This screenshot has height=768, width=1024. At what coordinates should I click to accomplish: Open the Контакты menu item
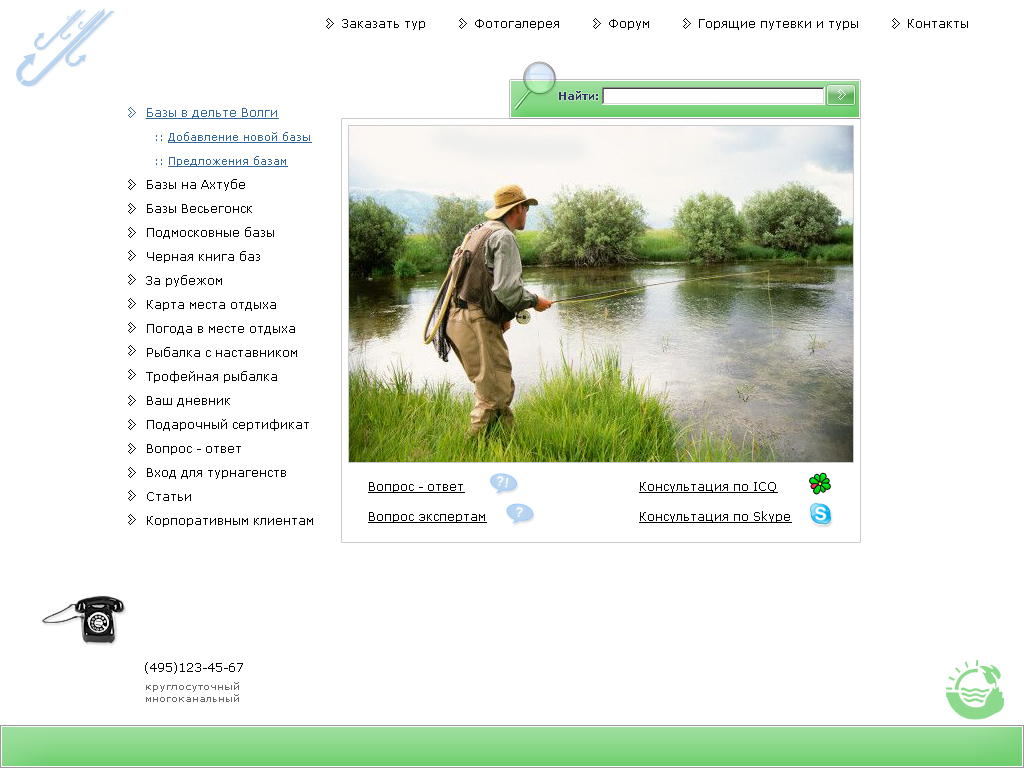click(x=938, y=22)
